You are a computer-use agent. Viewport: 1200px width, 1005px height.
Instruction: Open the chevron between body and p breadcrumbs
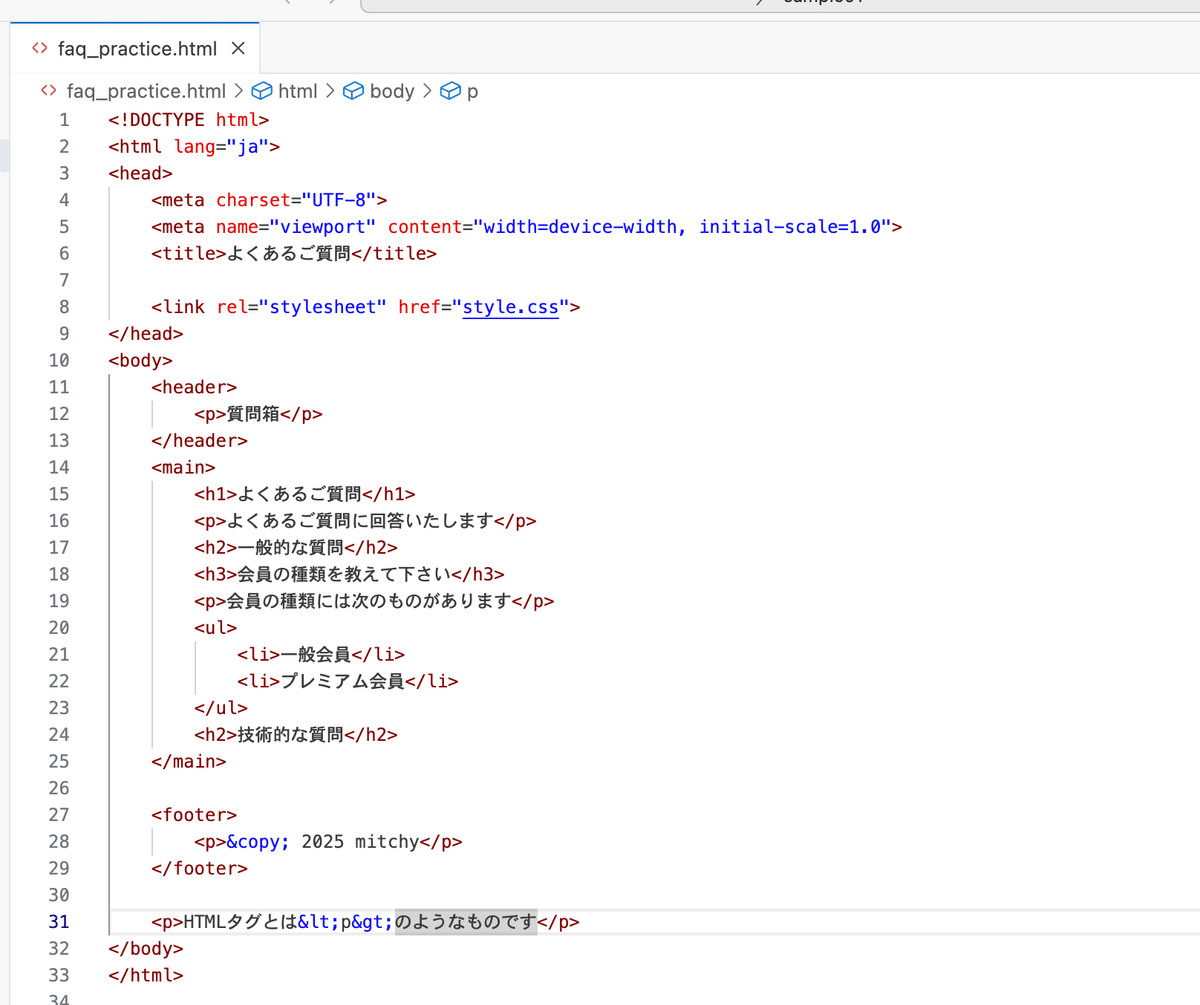(427, 90)
